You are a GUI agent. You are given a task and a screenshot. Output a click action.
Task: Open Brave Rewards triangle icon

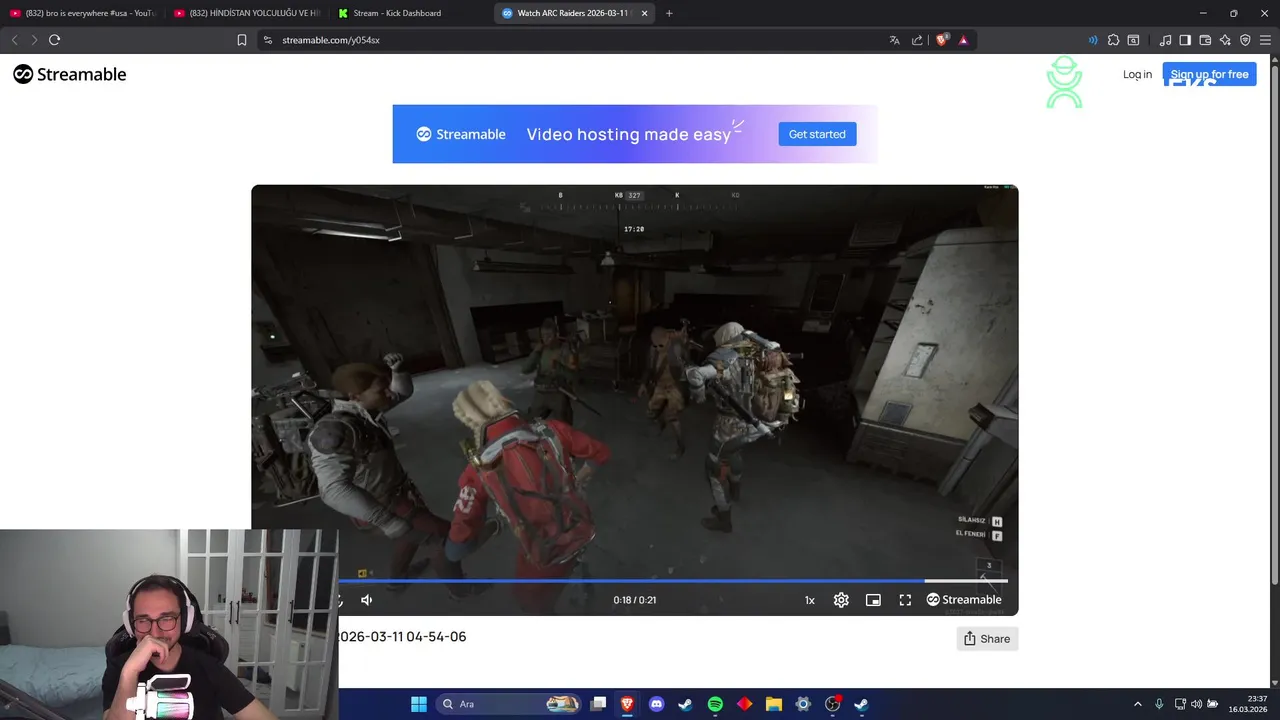(x=963, y=40)
